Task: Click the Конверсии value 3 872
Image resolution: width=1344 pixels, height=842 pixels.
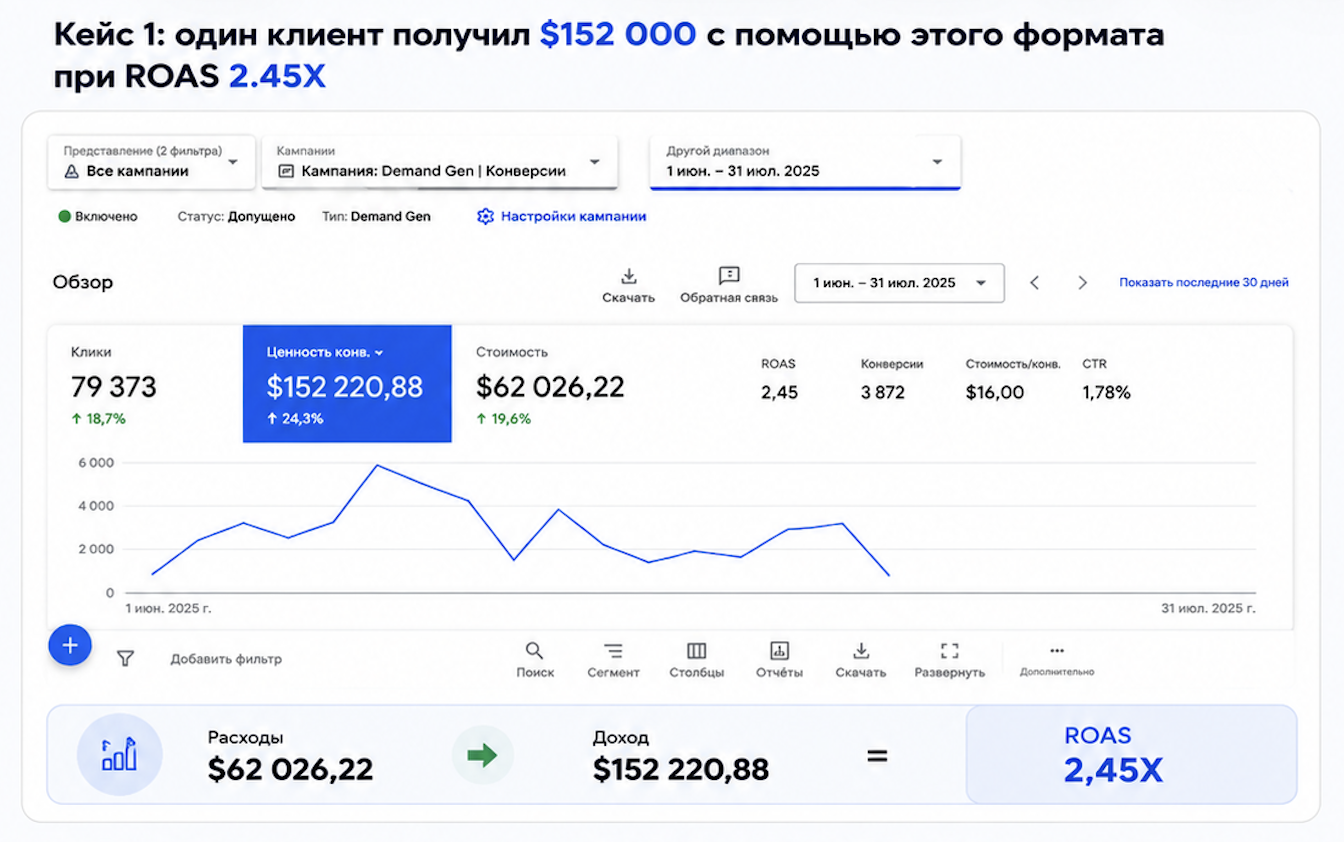Action: coord(883,392)
